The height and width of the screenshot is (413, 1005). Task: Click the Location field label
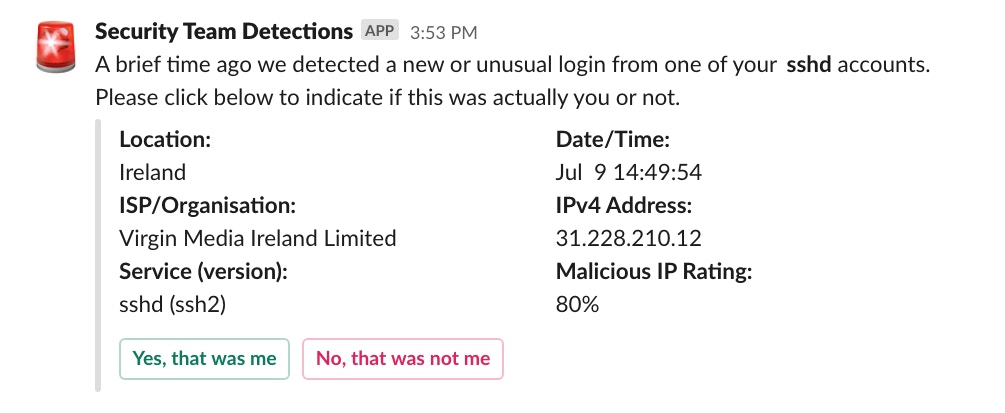coord(165,139)
